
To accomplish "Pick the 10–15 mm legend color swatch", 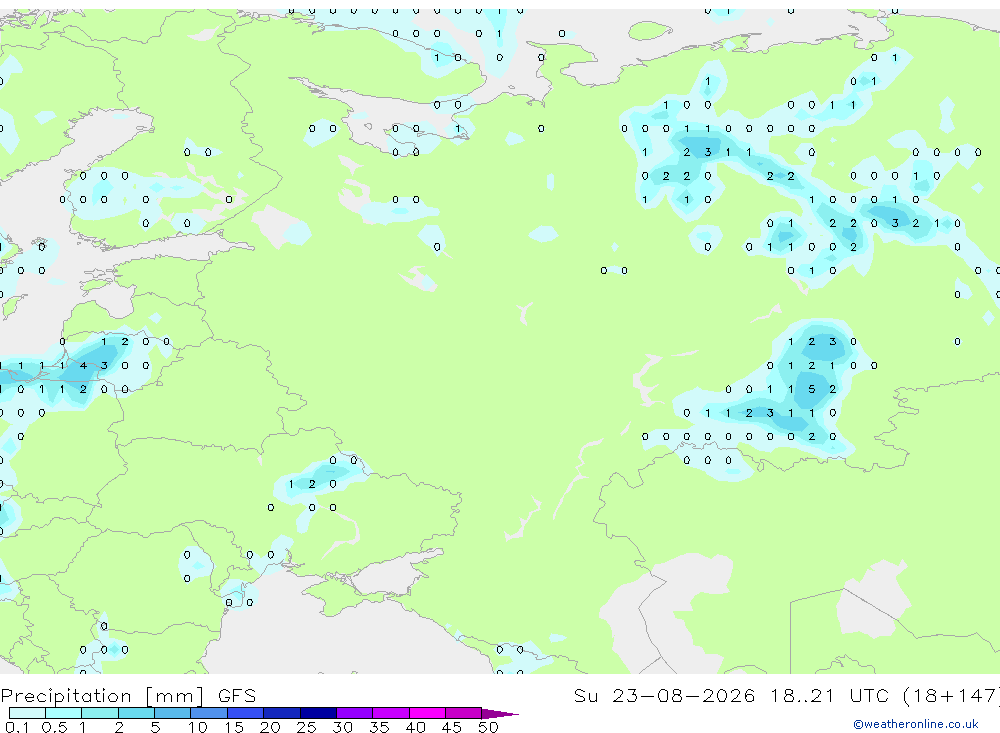I will 209,713.
